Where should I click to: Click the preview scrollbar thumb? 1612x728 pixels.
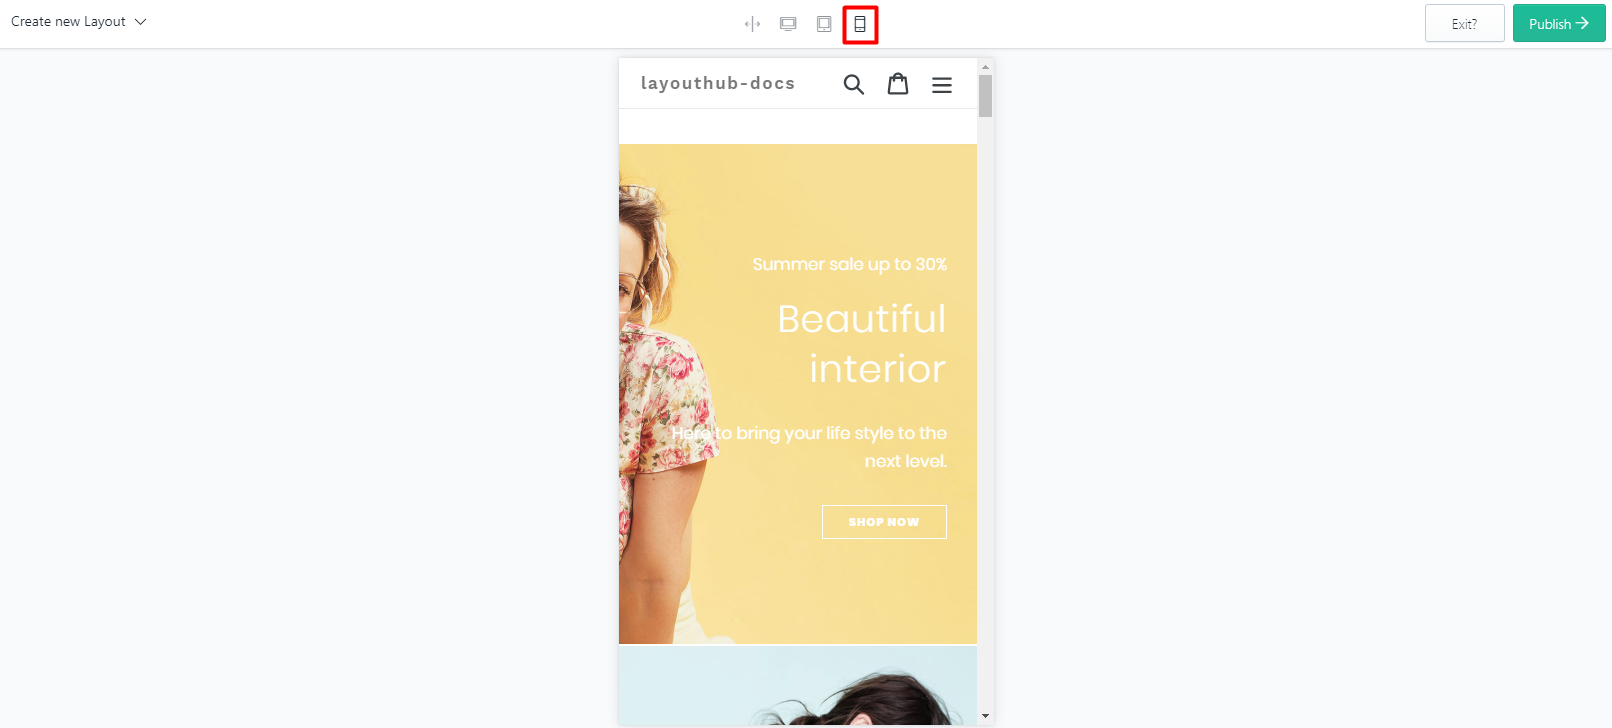tap(985, 96)
